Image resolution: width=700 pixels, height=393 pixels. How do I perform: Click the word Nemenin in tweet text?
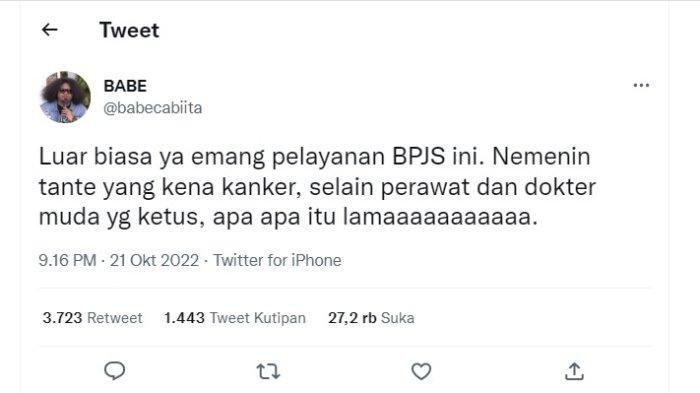[x=541, y=157]
